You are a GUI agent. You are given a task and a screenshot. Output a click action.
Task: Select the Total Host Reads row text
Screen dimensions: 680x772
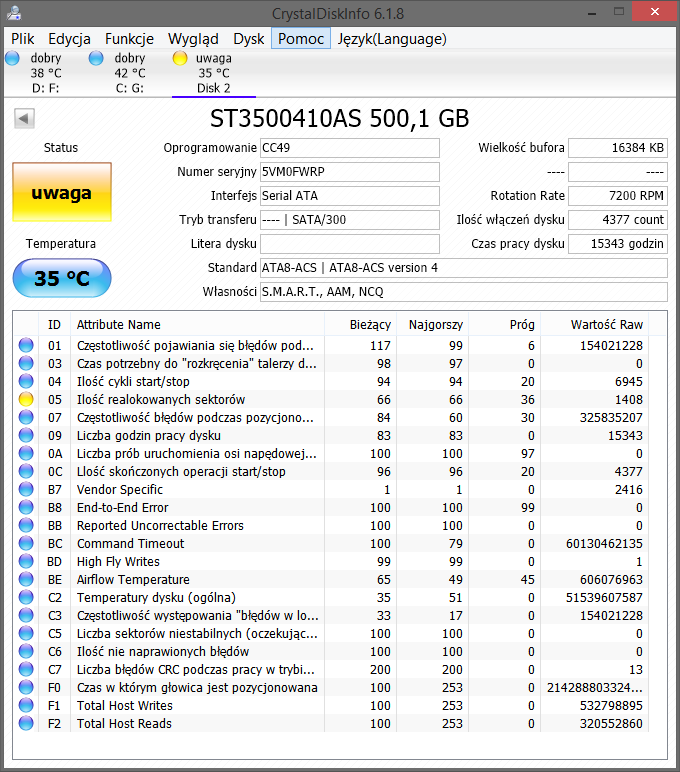(x=124, y=723)
